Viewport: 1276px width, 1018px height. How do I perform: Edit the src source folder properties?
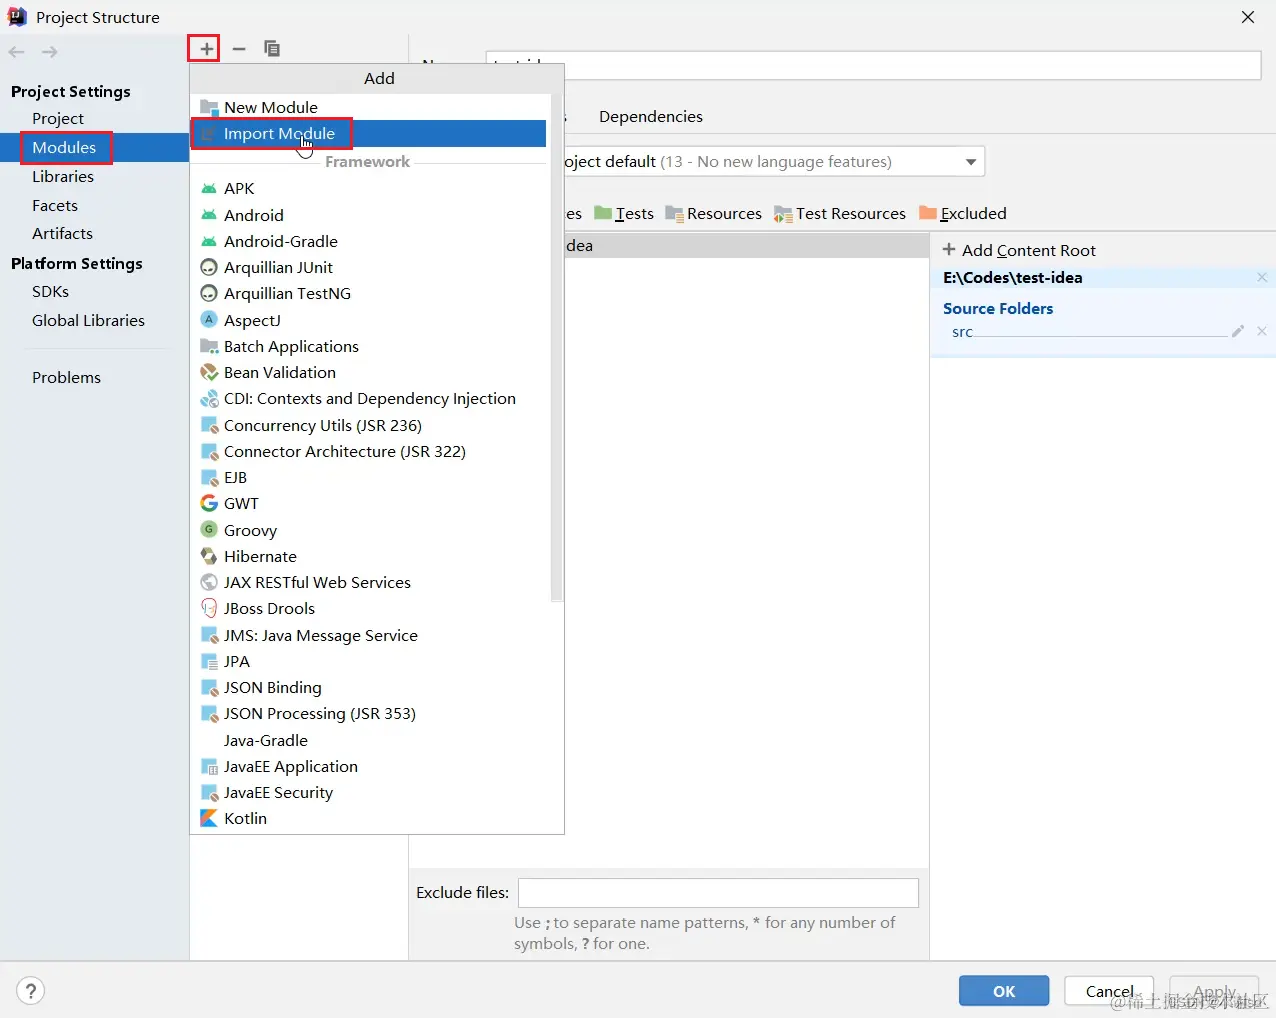click(x=1238, y=331)
